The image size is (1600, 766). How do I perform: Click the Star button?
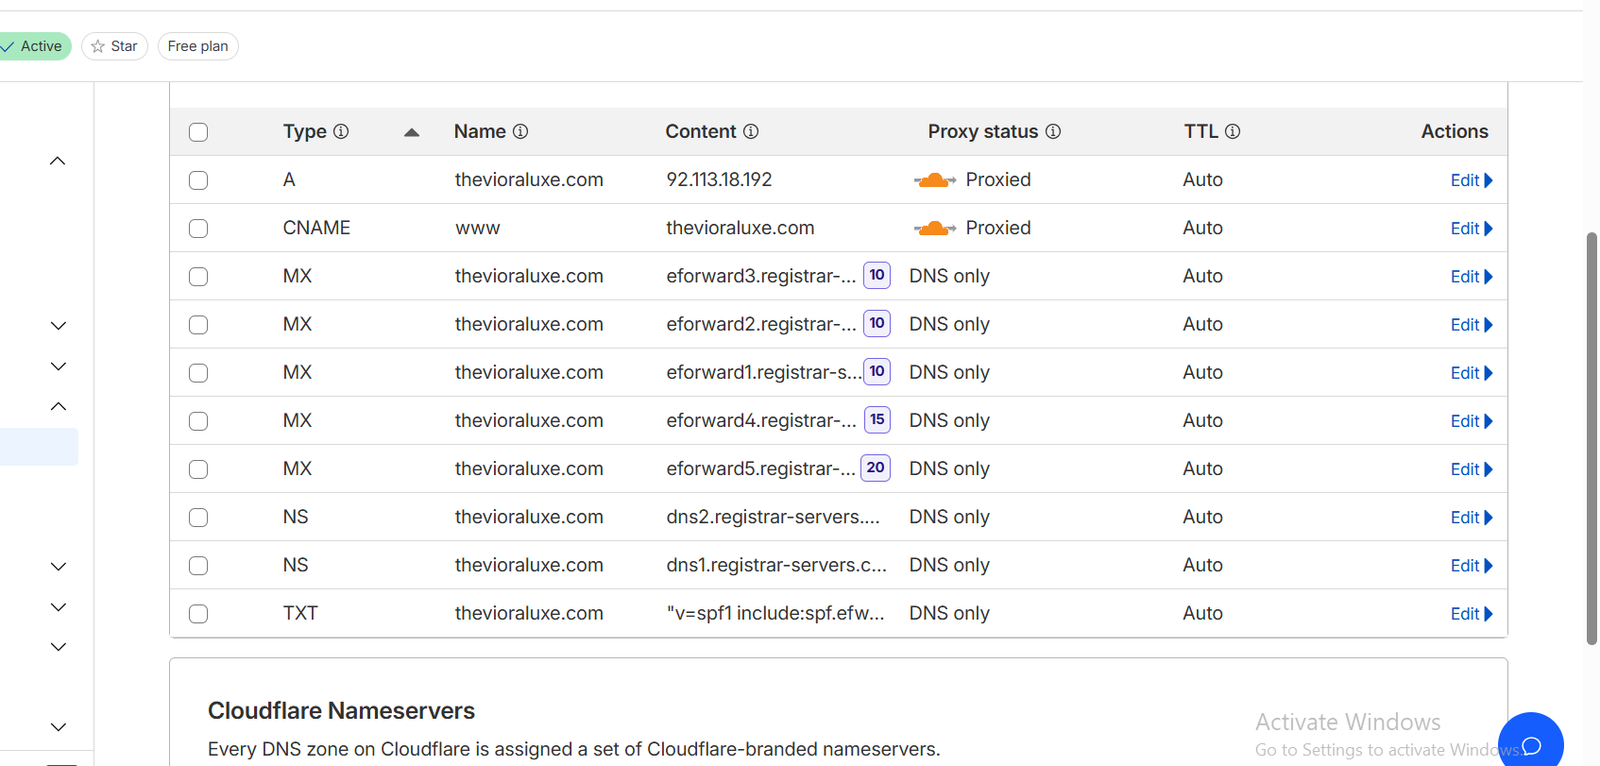[114, 46]
